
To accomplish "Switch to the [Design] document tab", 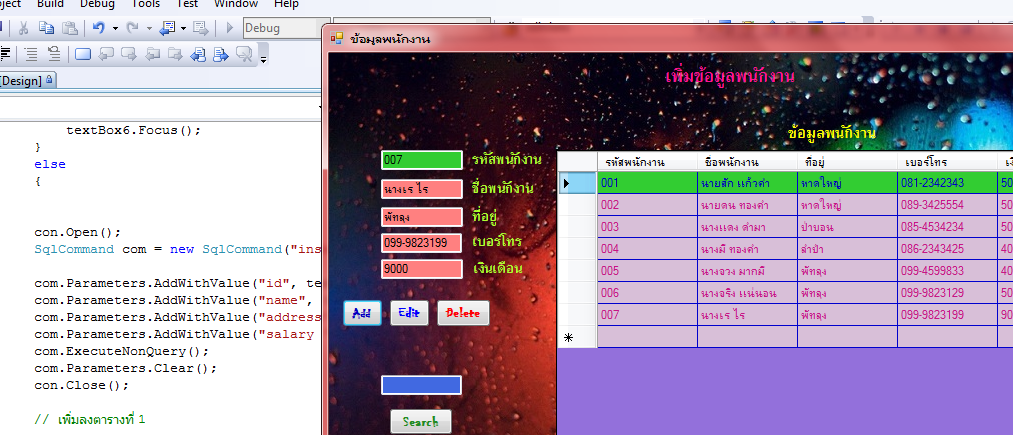I will [x=28, y=81].
